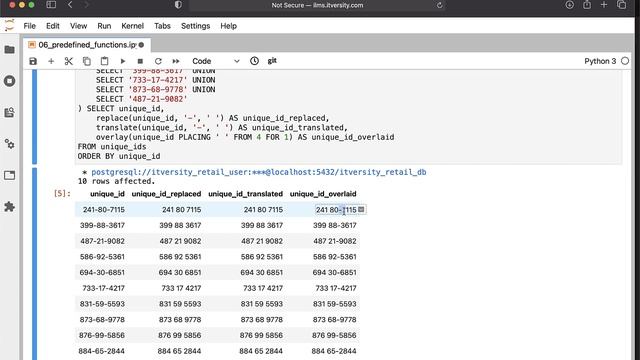The height and width of the screenshot is (360, 640).
Task: Open property inspector gears sidebar icon
Action: click(x=9, y=144)
